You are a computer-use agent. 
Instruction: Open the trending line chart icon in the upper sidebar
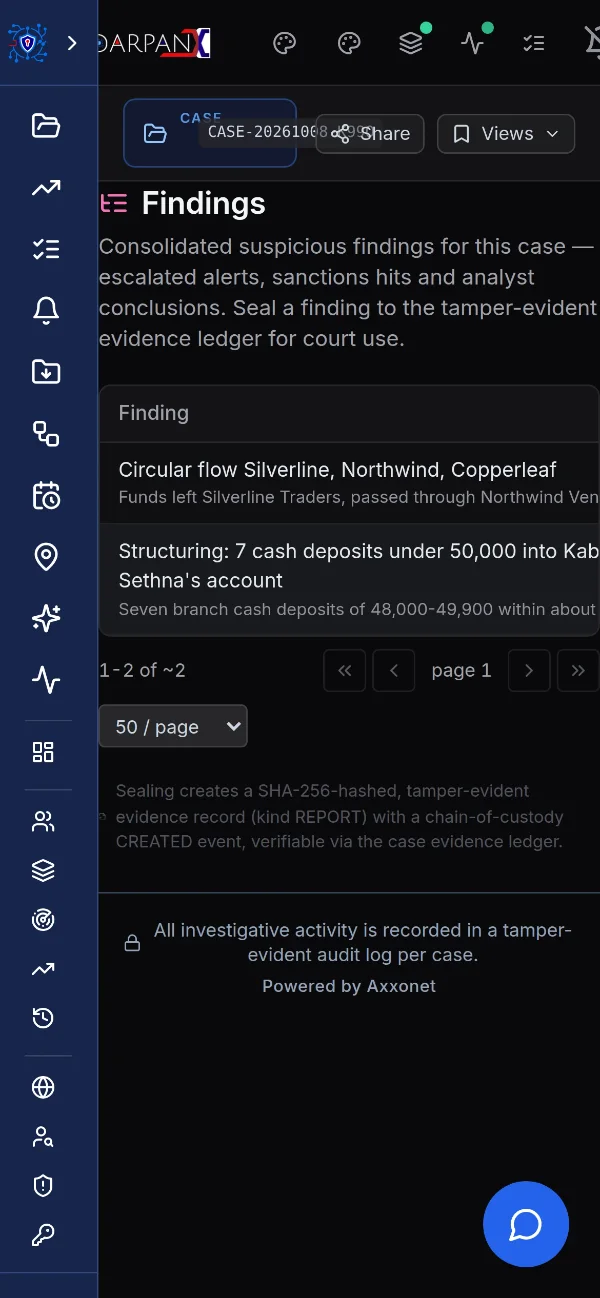click(x=46, y=187)
